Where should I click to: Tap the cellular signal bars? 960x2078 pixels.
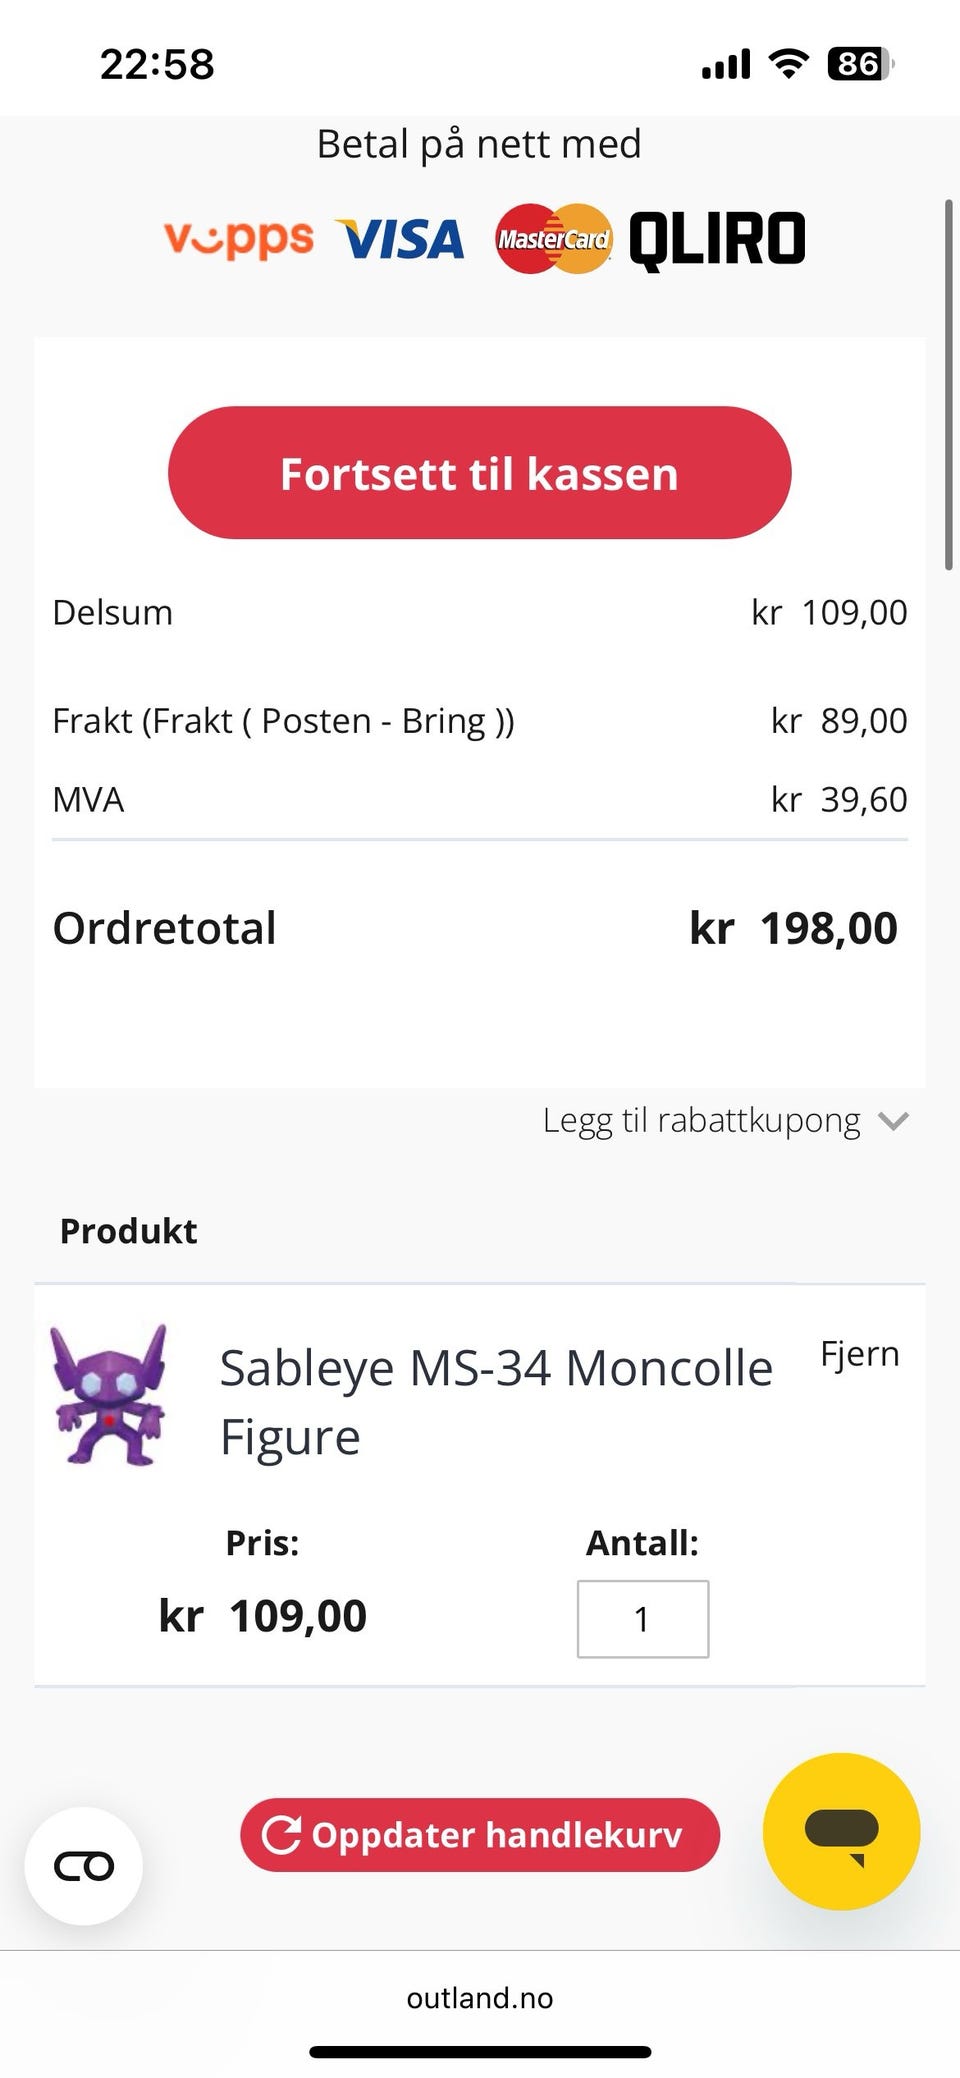point(726,65)
